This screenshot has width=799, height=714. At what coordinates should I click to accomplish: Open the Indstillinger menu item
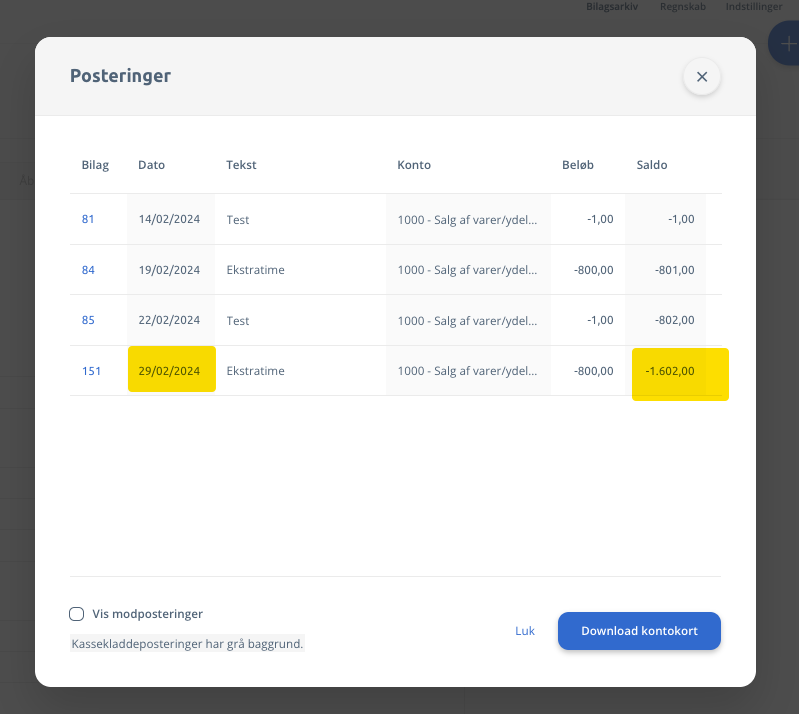tap(754, 6)
